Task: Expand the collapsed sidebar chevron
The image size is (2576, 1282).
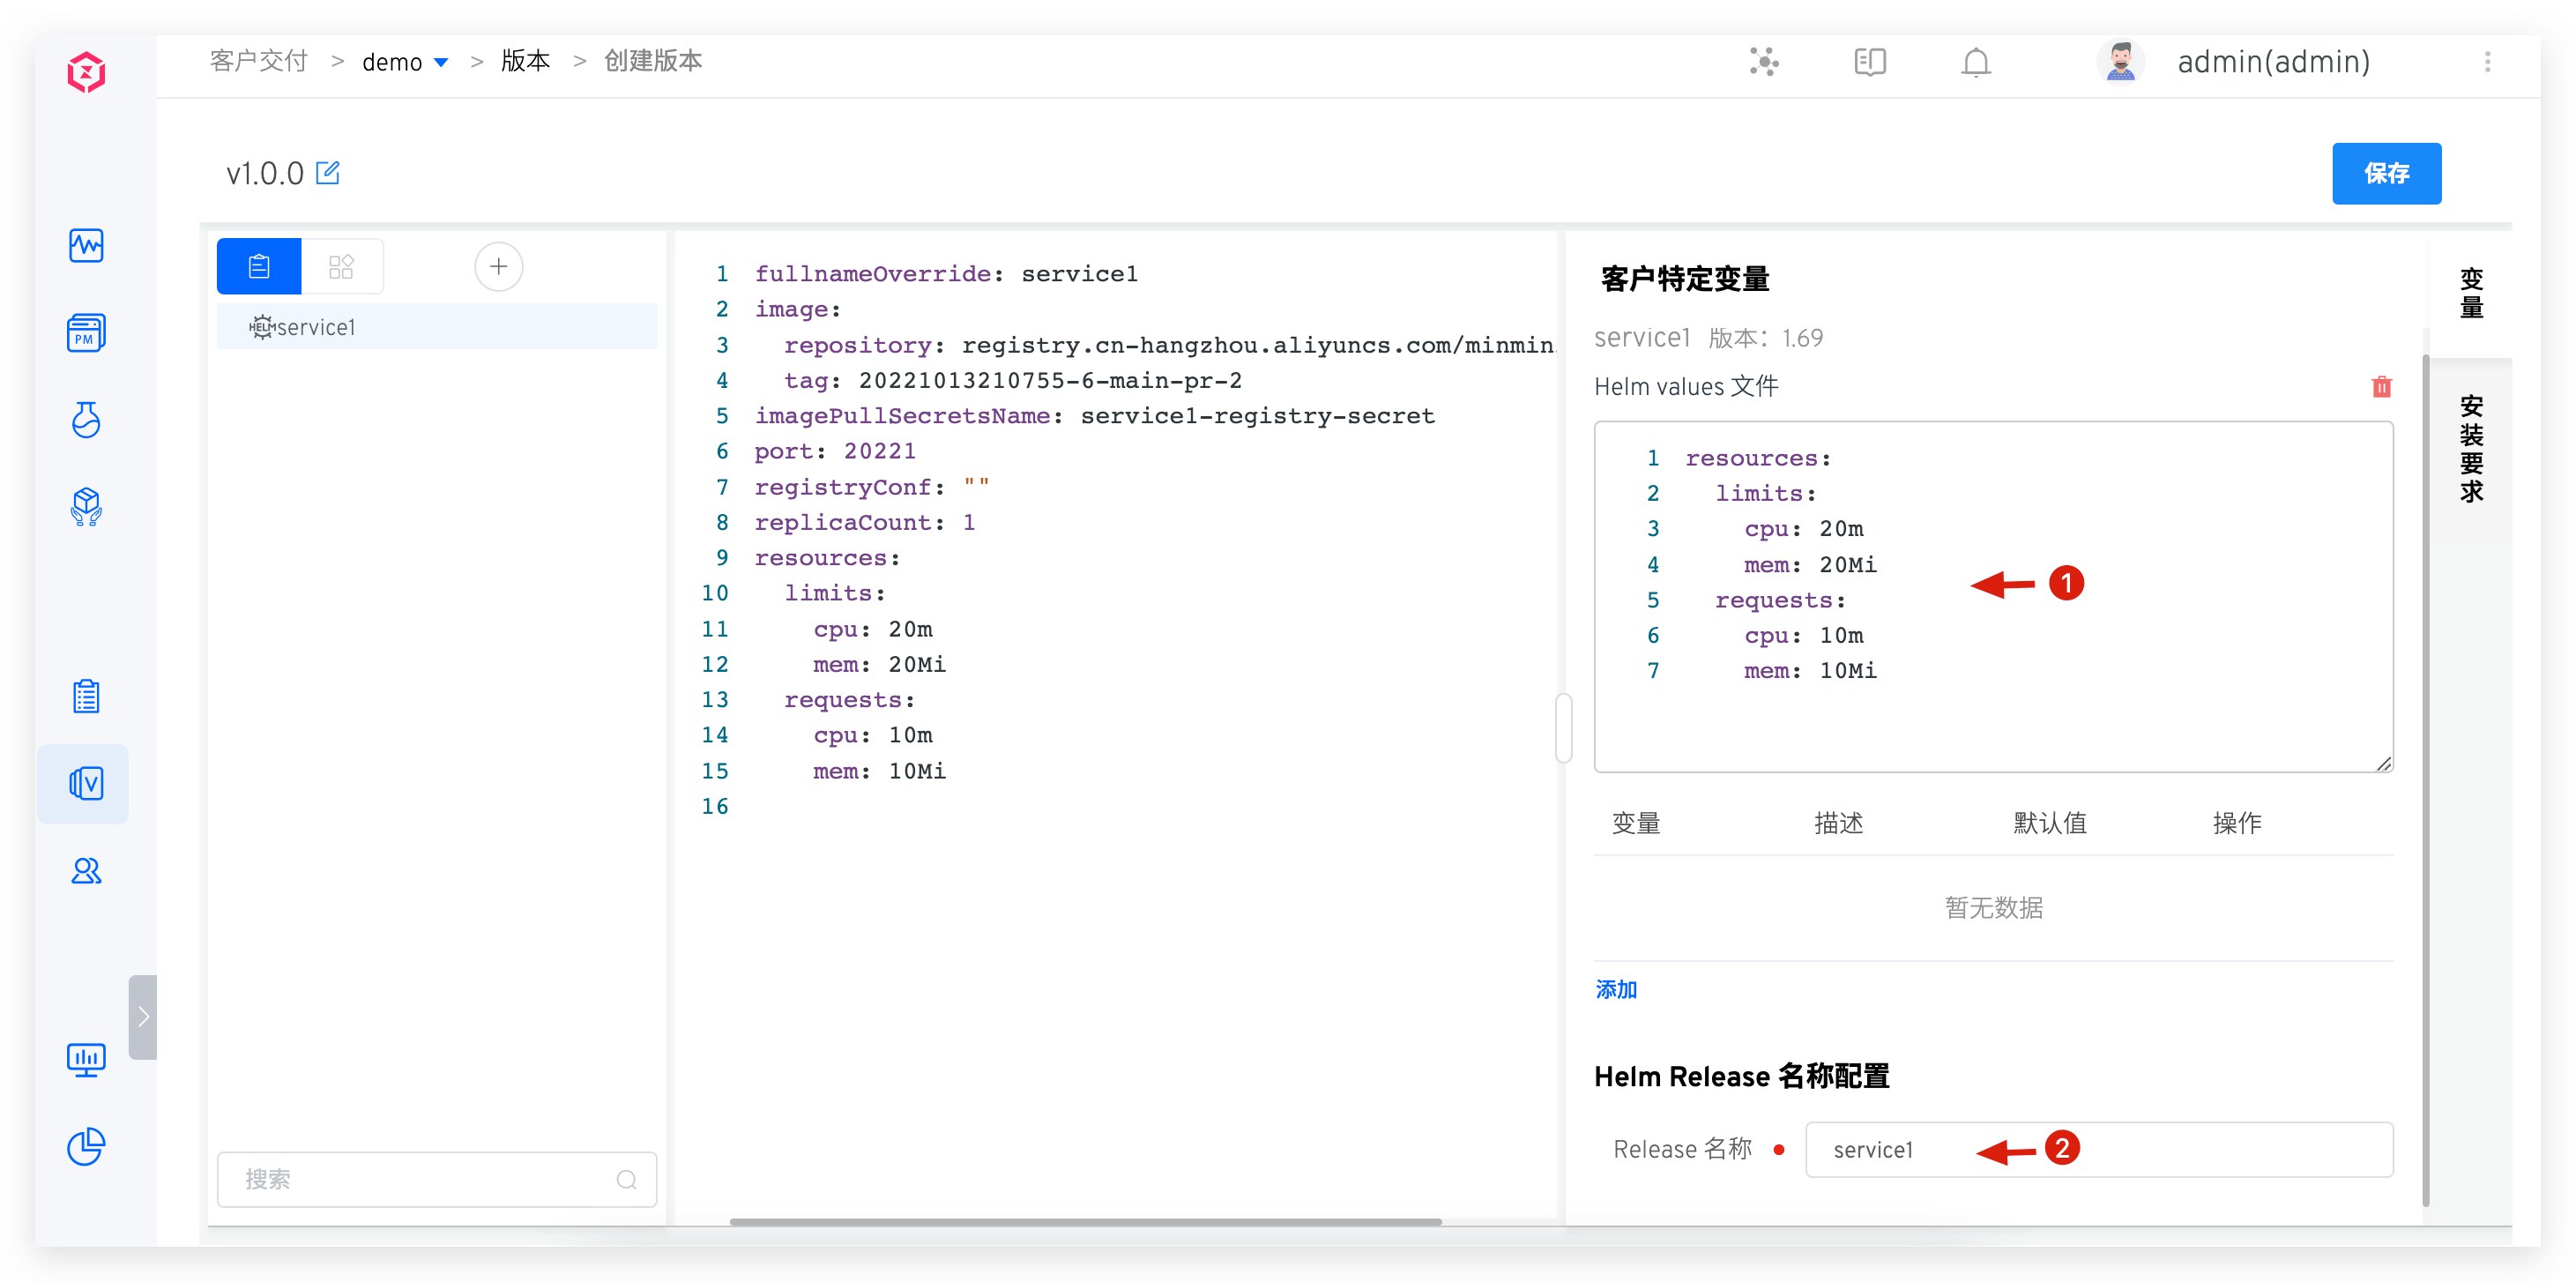Action: 143,1016
